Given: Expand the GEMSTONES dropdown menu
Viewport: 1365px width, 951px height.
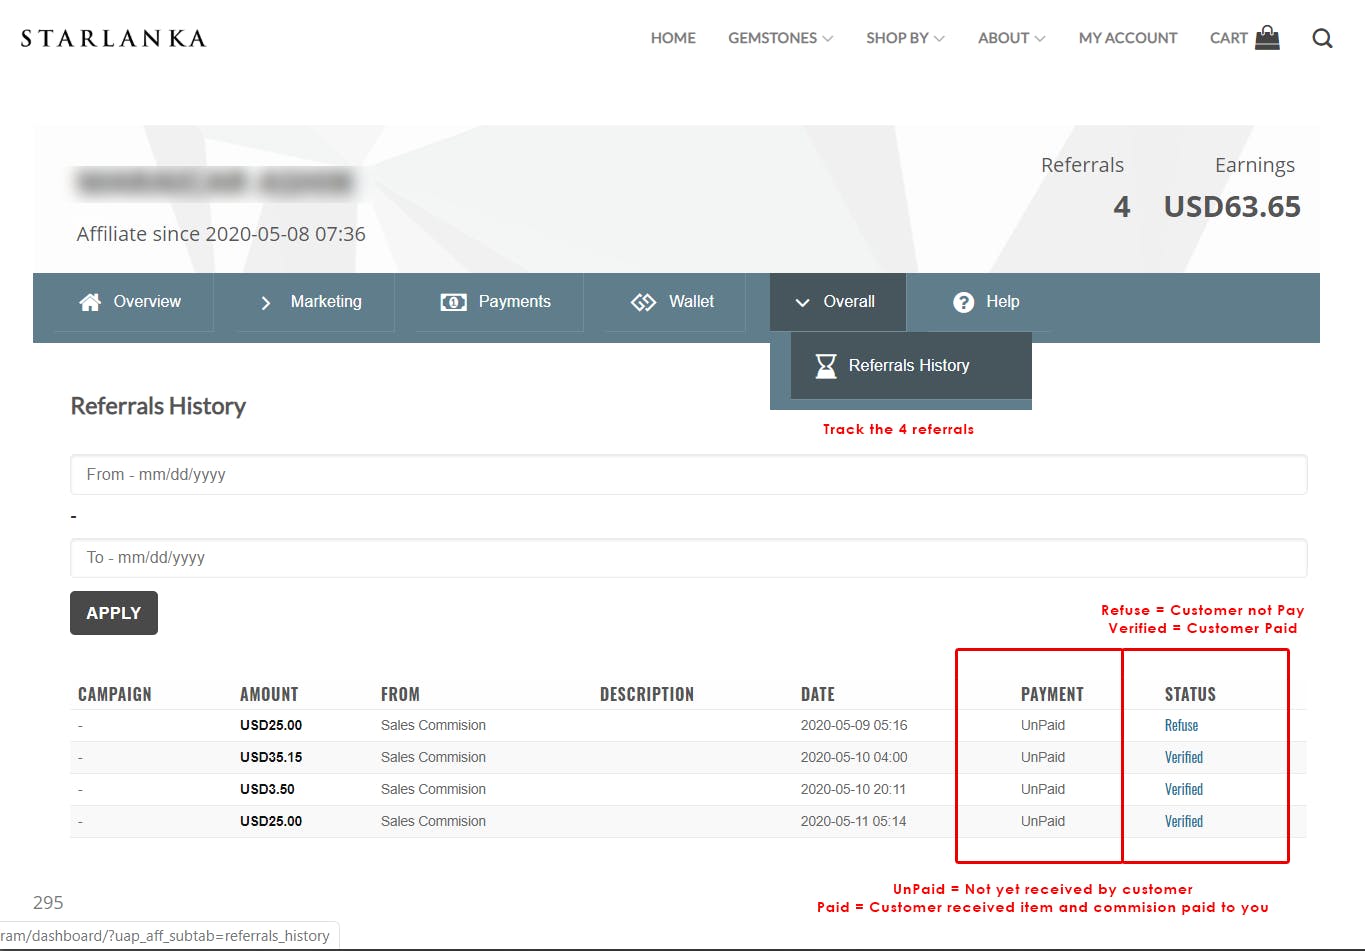Looking at the screenshot, I should click(x=780, y=38).
